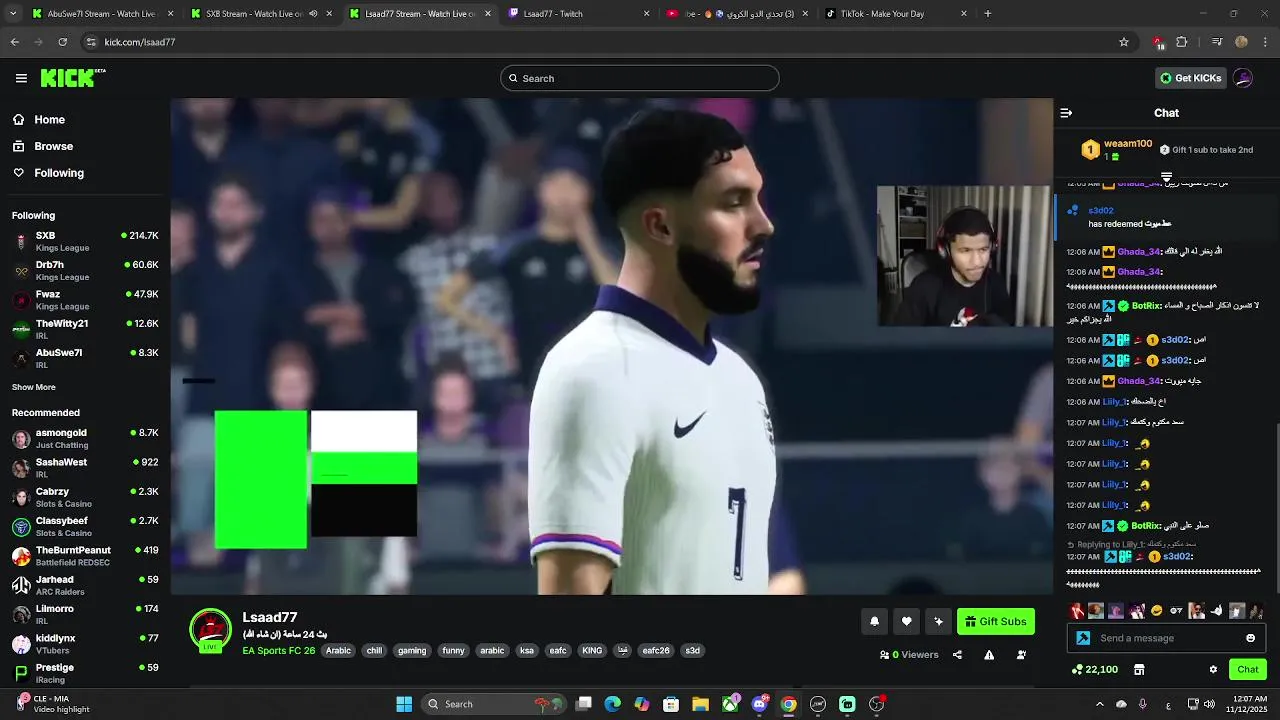Click the Kick search field

click(x=640, y=78)
